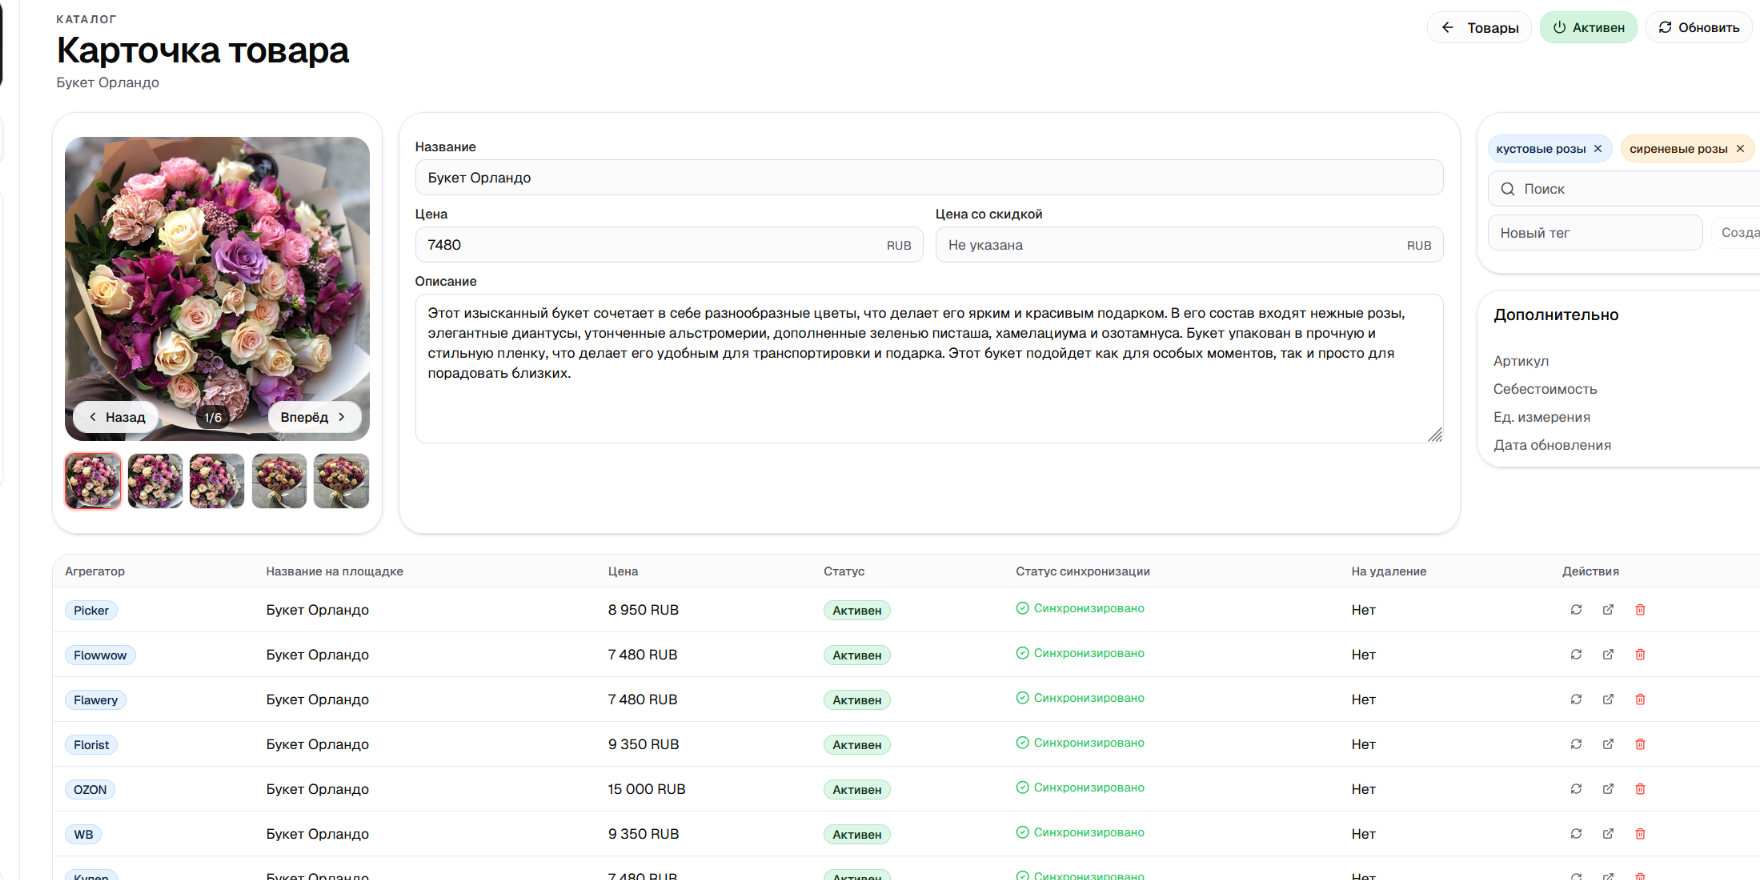Click the 'Название' input field
The height and width of the screenshot is (880, 1760).
pyautogui.click(x=928, y=178)
